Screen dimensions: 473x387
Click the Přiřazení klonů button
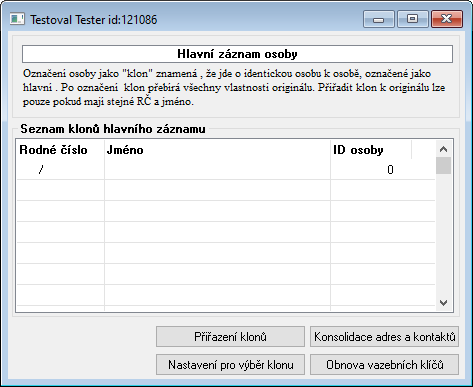(x=230, y=337)
